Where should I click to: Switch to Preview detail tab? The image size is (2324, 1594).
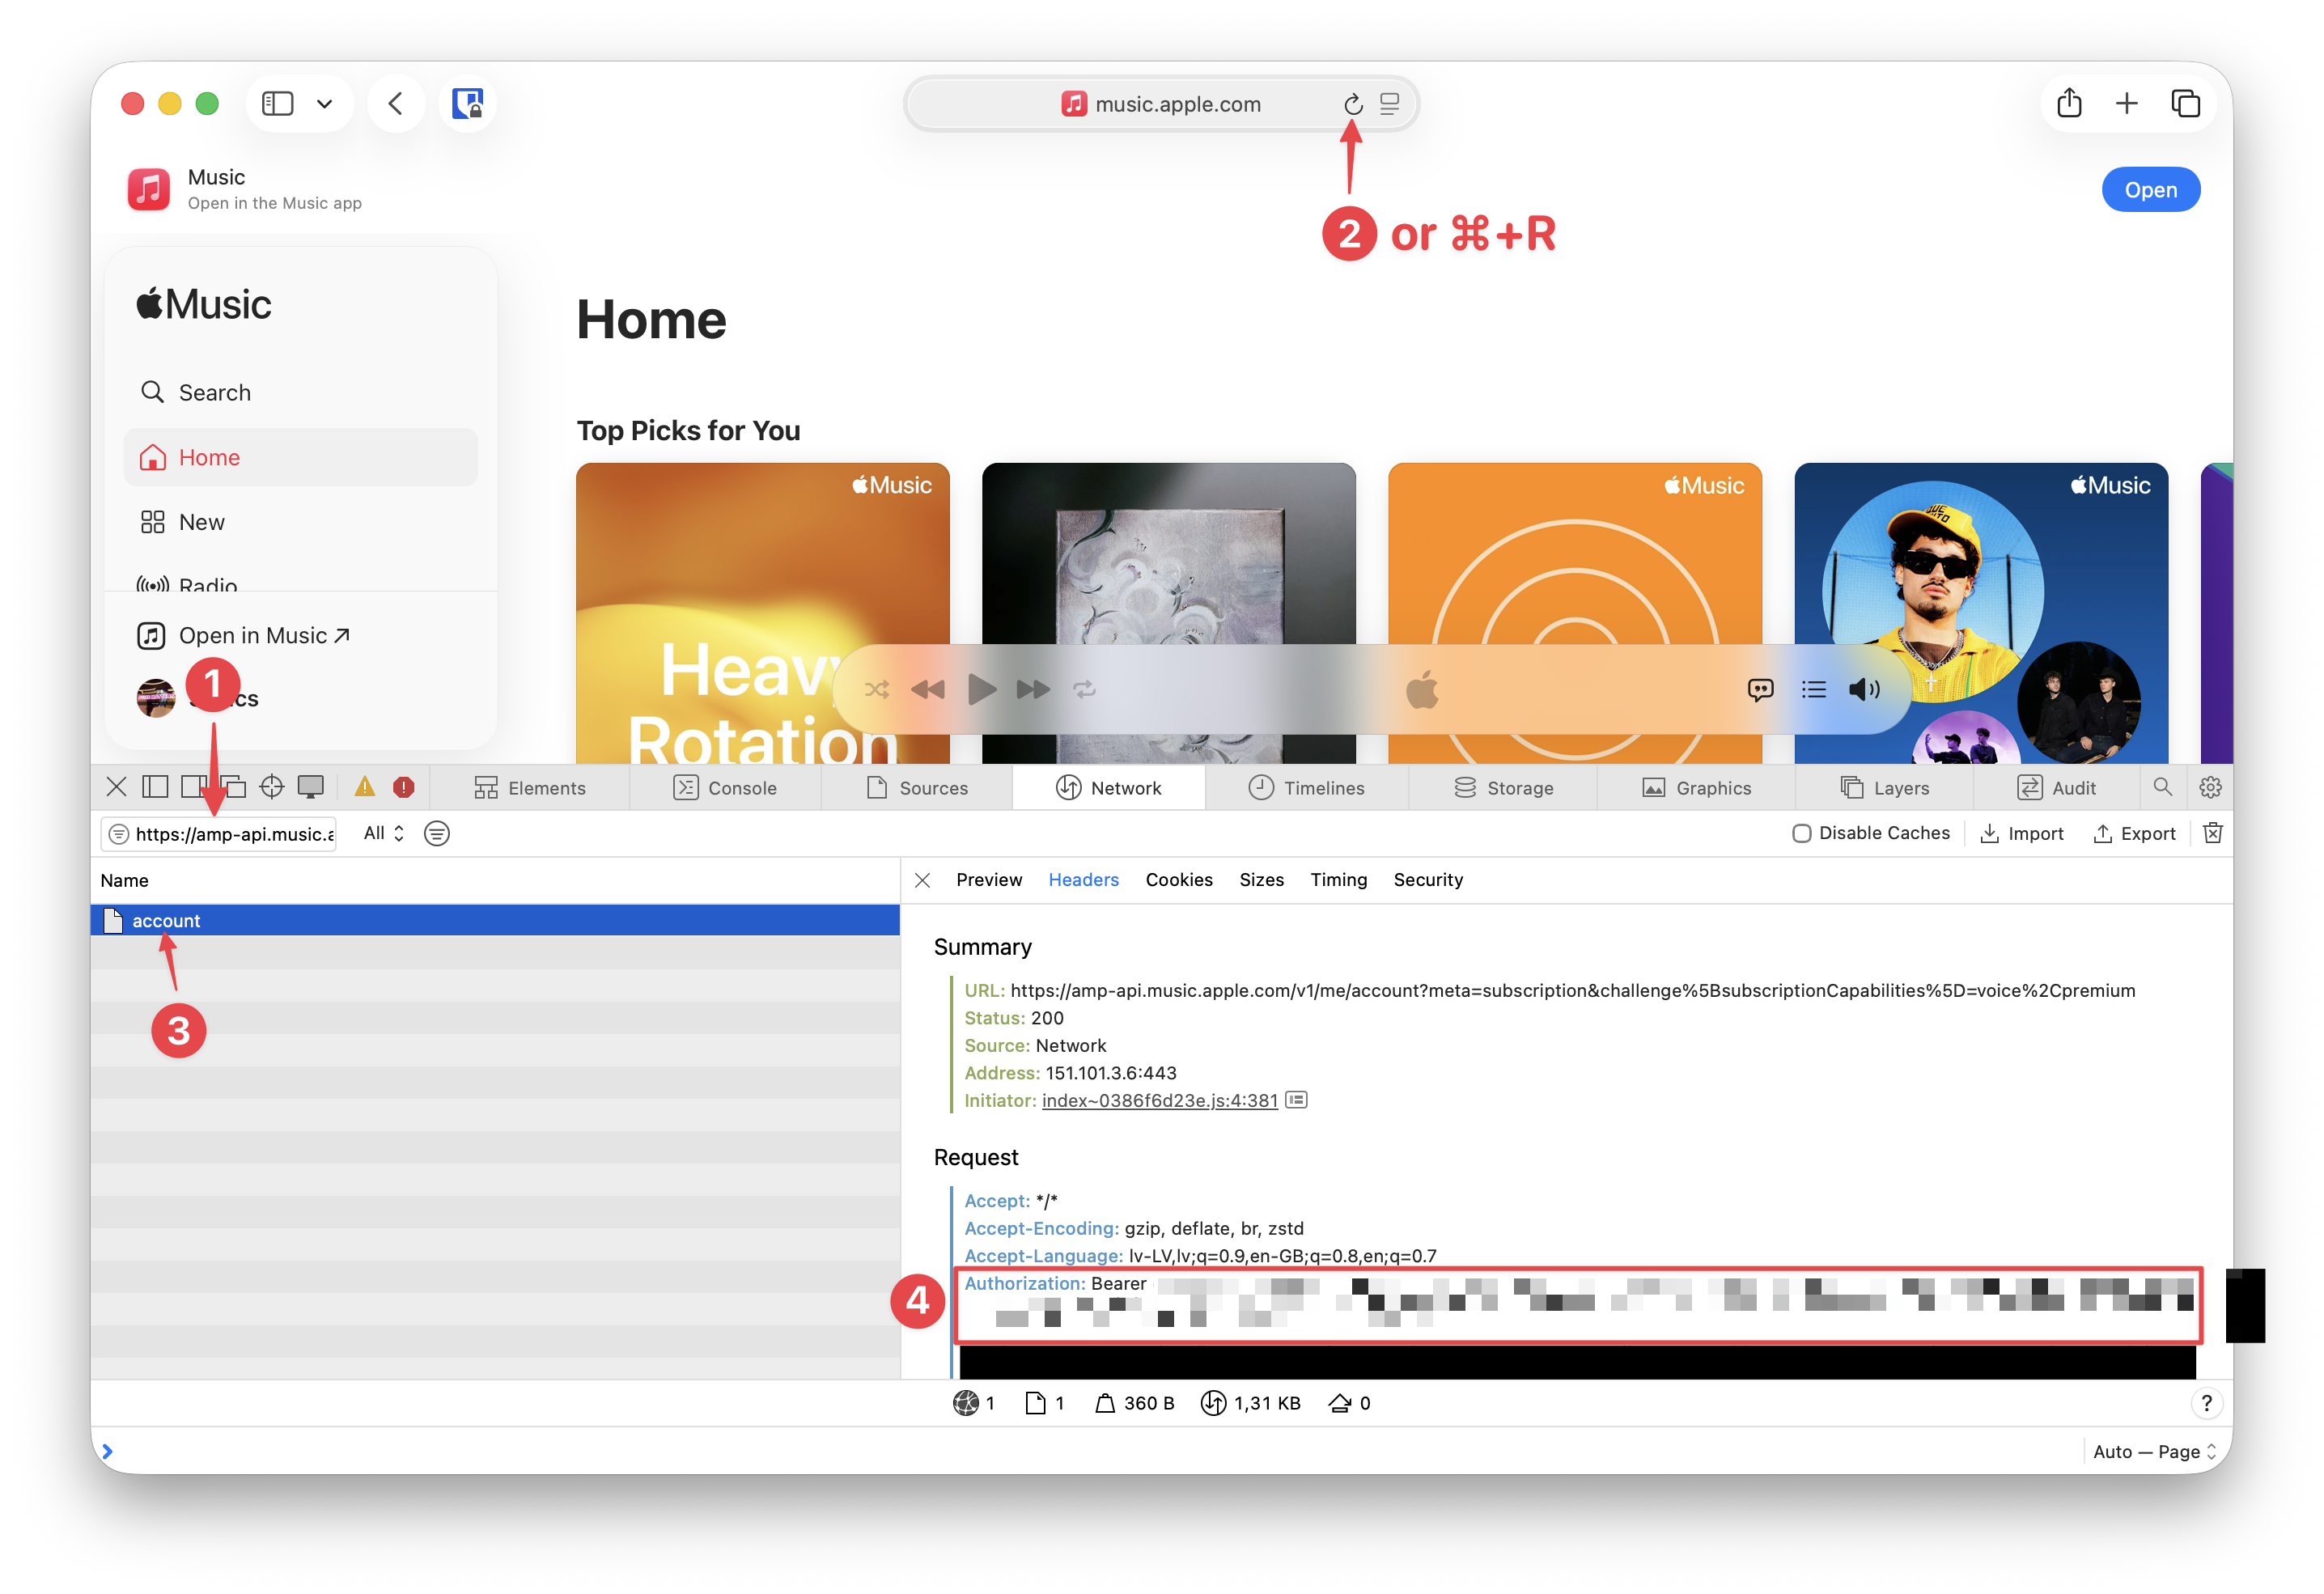pyautogui.click(x=989, y=880)
